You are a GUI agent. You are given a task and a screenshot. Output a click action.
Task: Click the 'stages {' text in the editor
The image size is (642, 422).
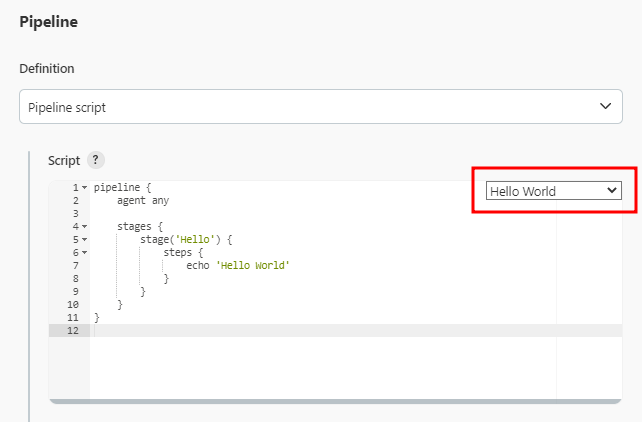coord(140,226)
